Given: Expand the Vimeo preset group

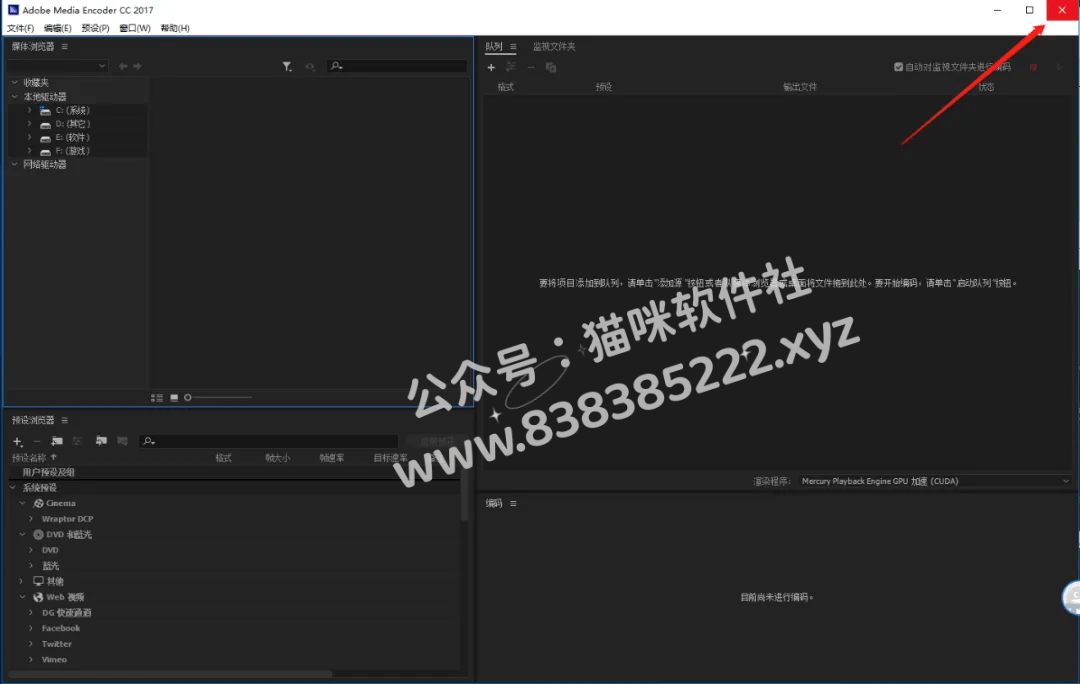Looking at the screenshot, I should tap(31, 660).
